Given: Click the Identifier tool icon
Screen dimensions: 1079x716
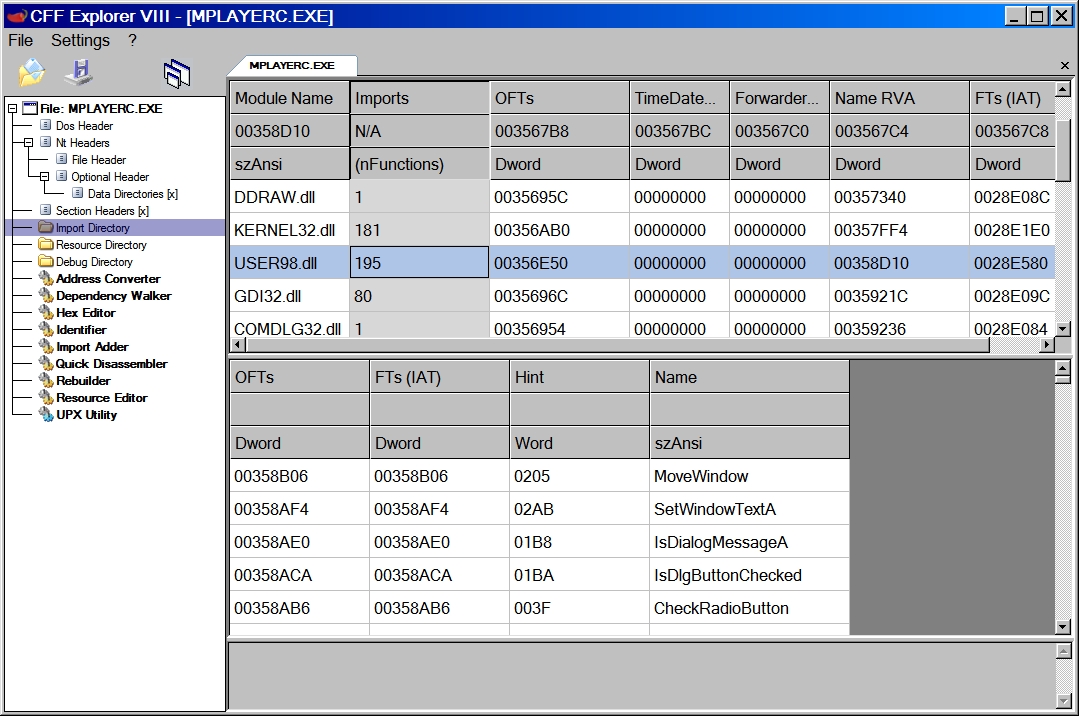Looking at the screenshot, I should coord(46,329).
